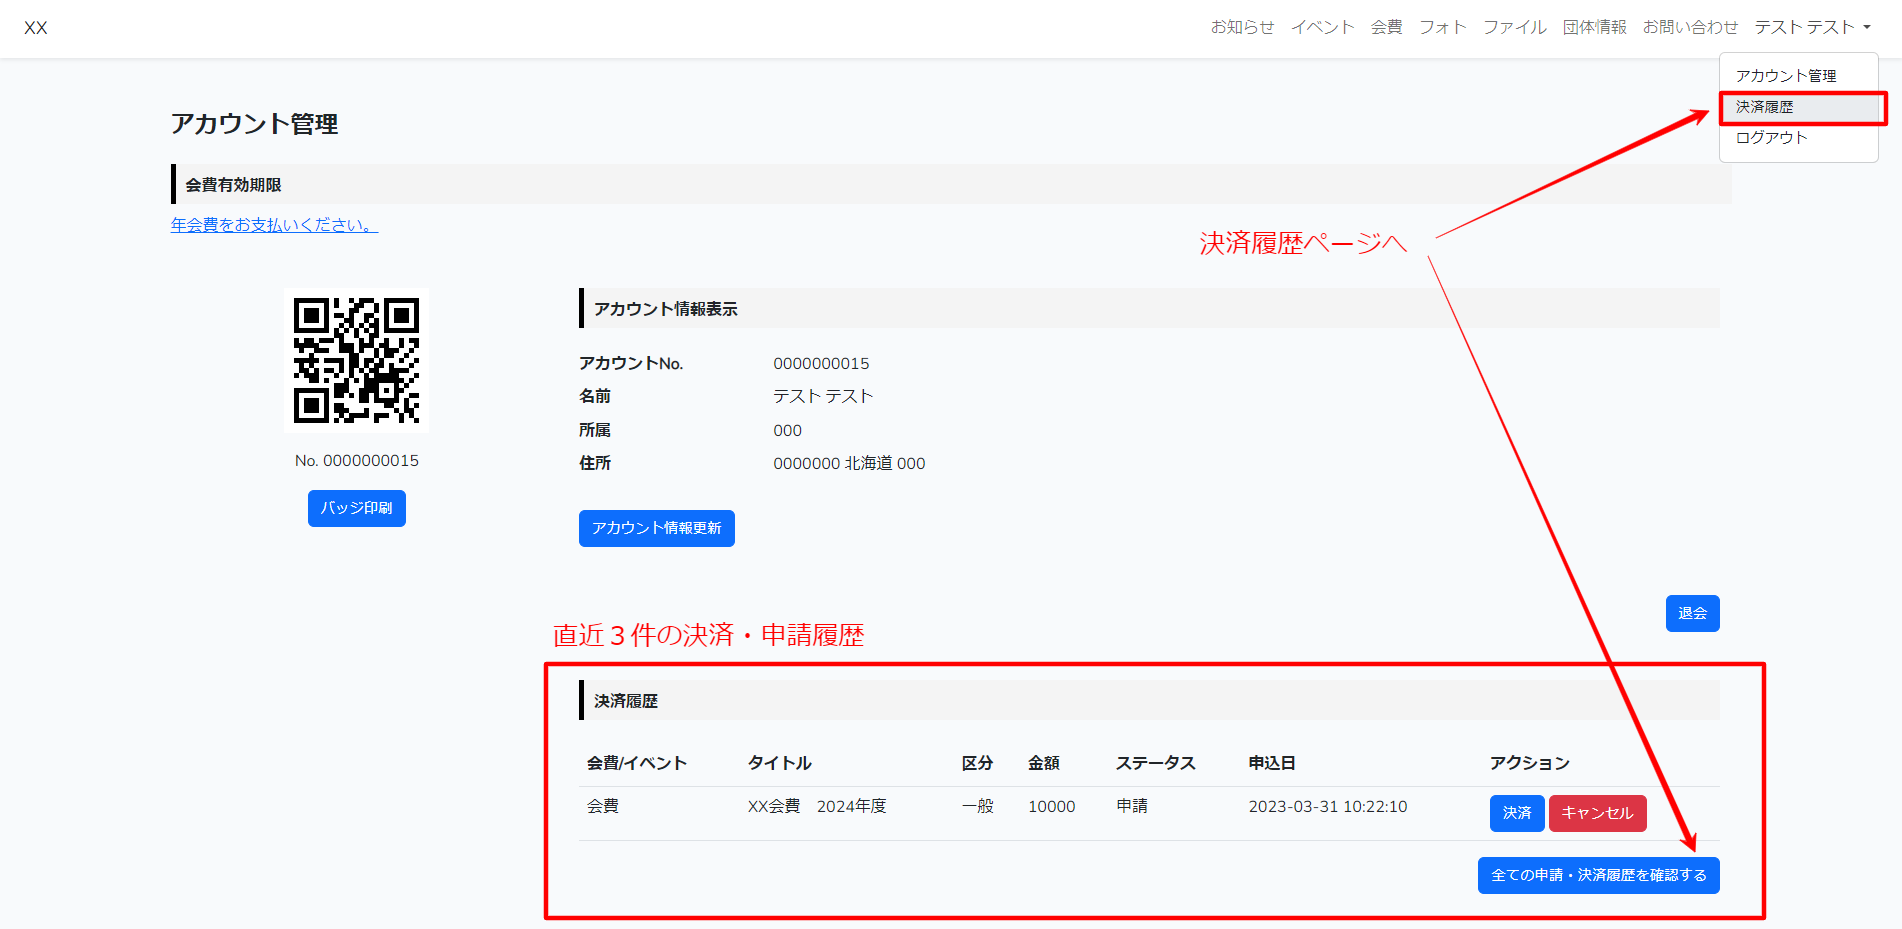Open 全ての申請・決済履歴を確認する
The width and height of the screenshot is (1902, 929).
point(1598,875)
